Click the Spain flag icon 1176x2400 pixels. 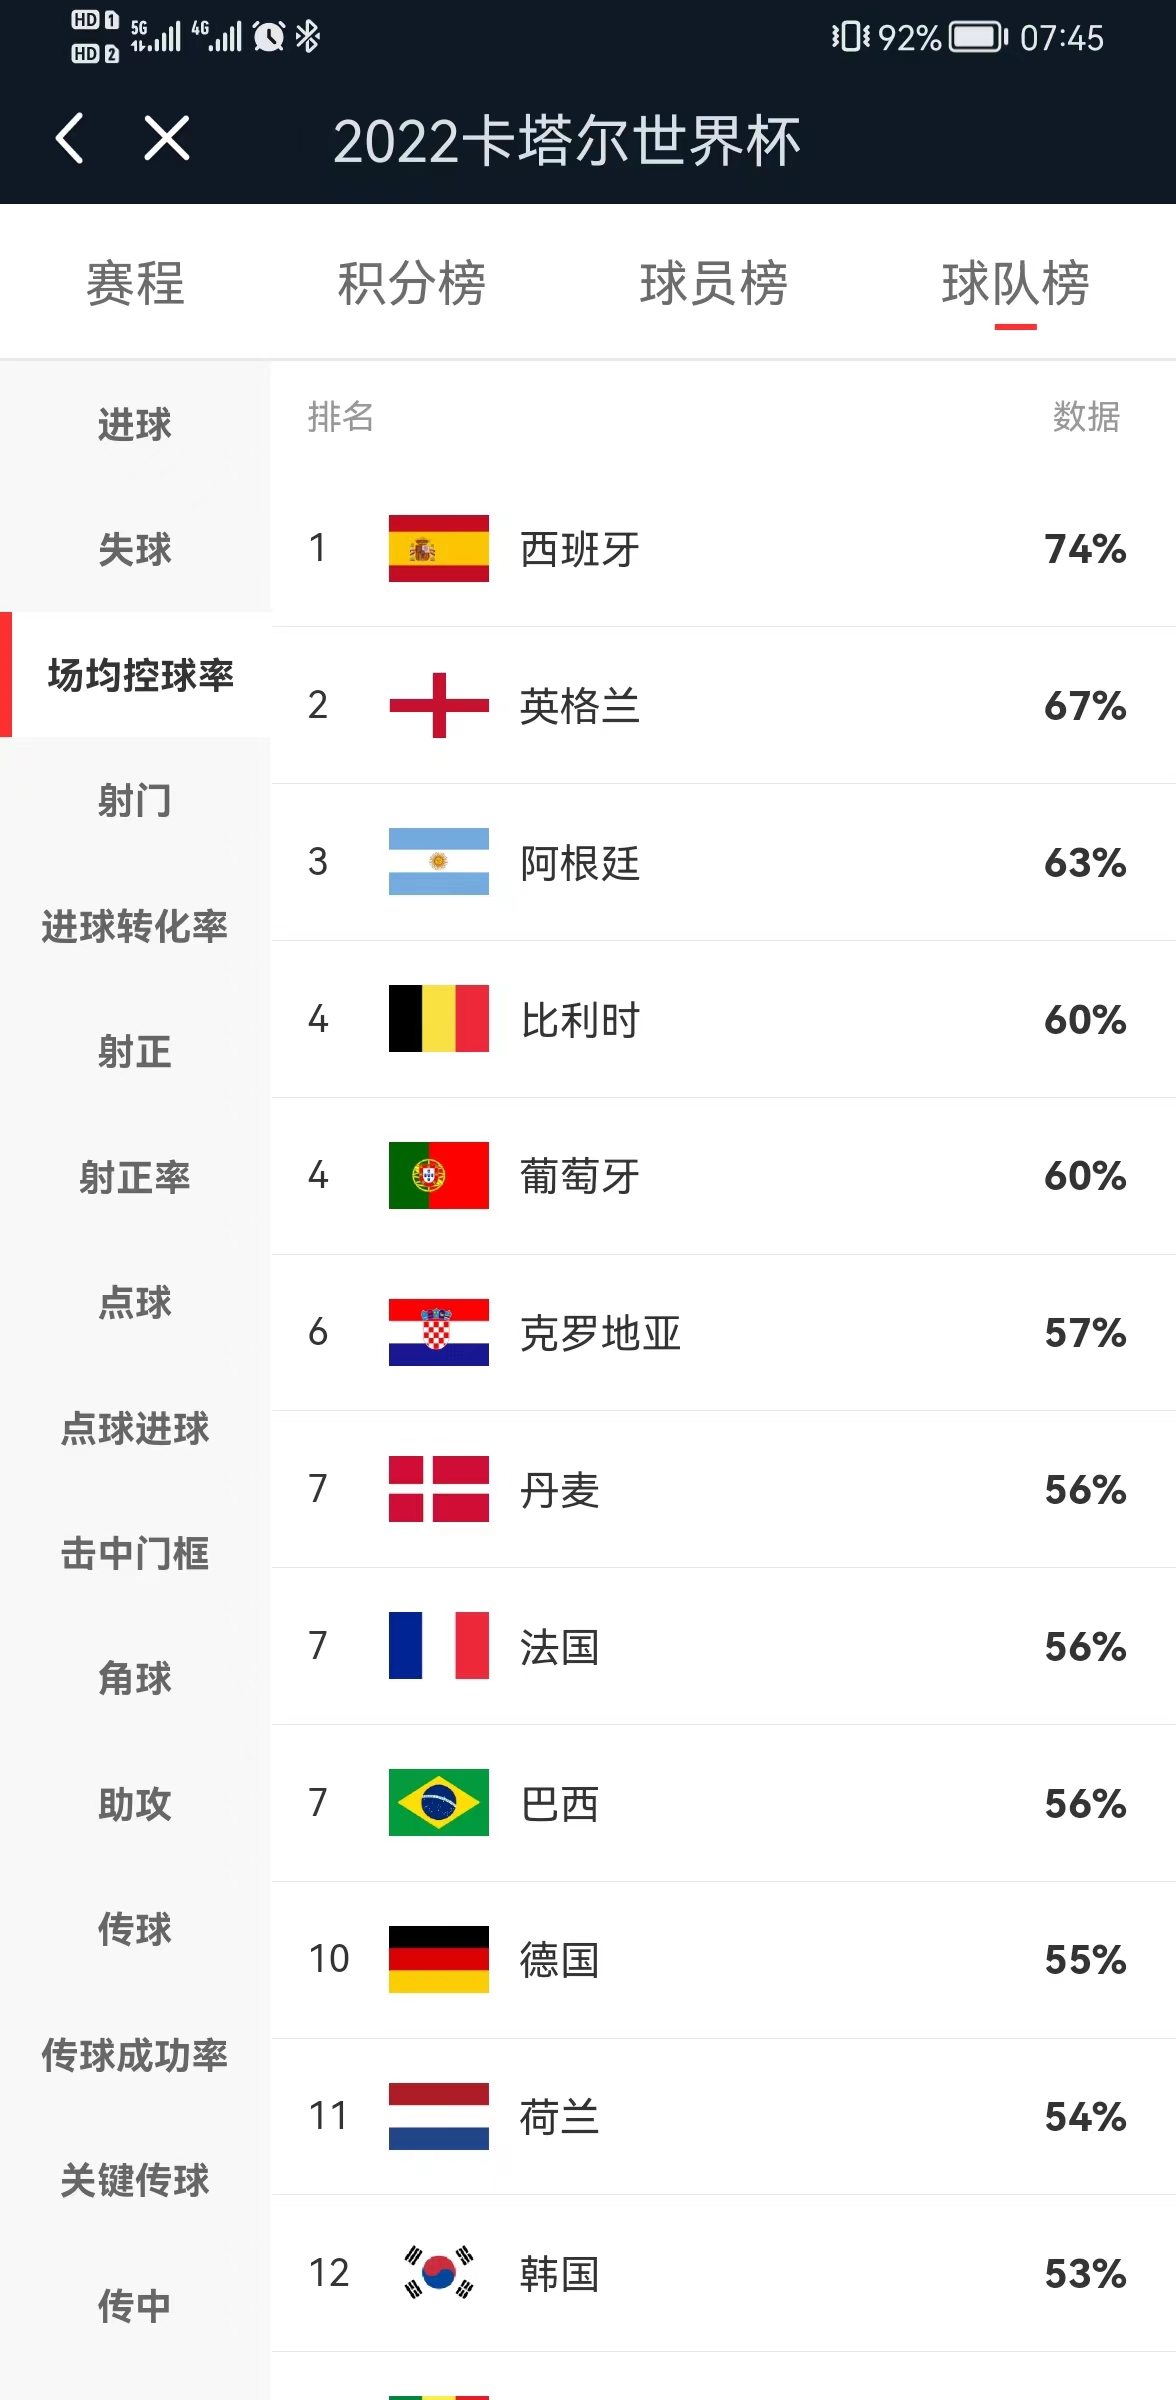click(x=438, y=548)
